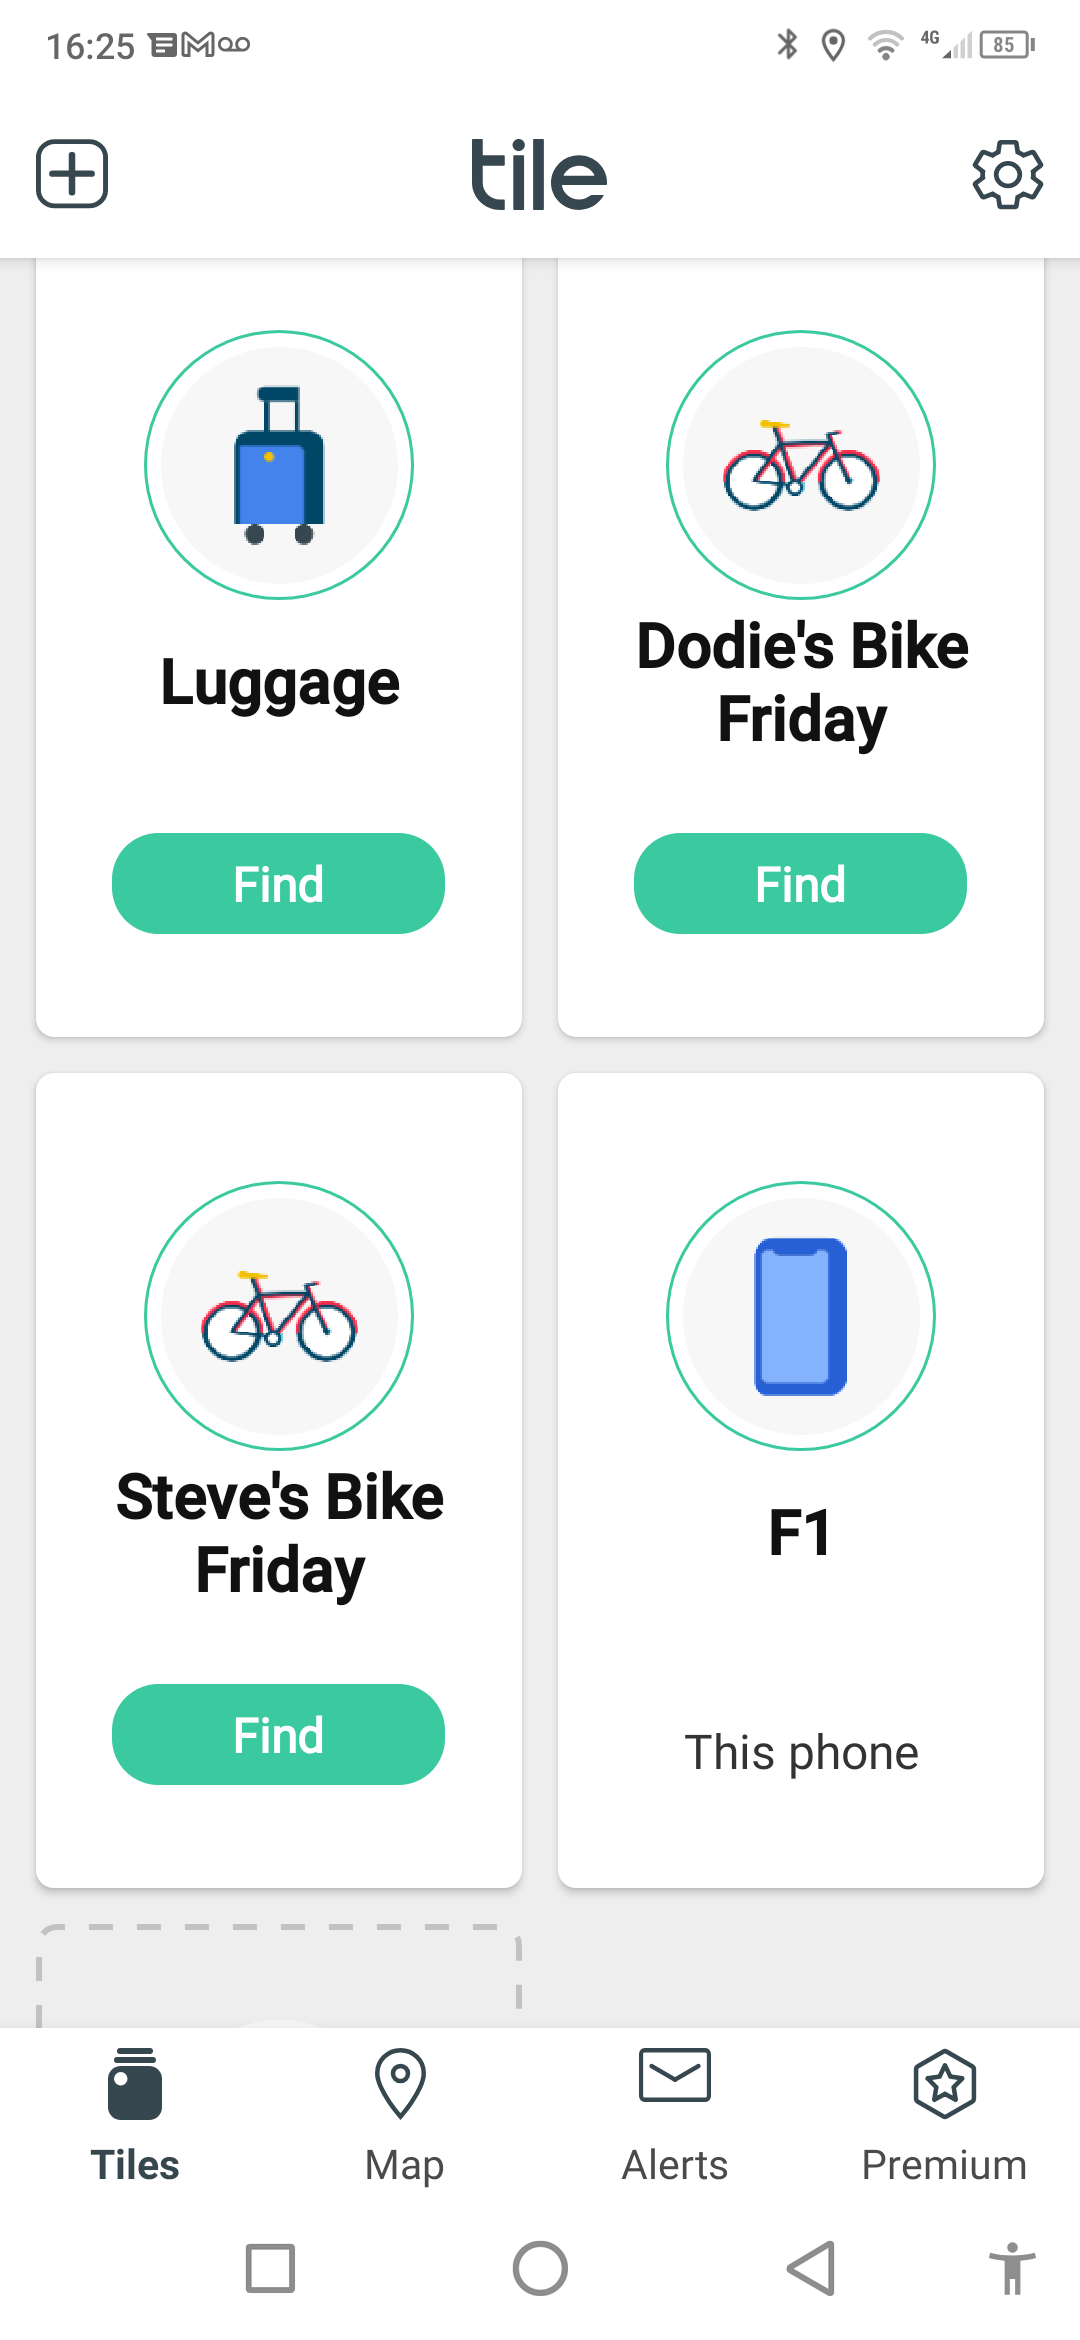The image size is (1080, 2340).
Task: Tap the Android recent apps square
Action: (x=270, y=2268)
